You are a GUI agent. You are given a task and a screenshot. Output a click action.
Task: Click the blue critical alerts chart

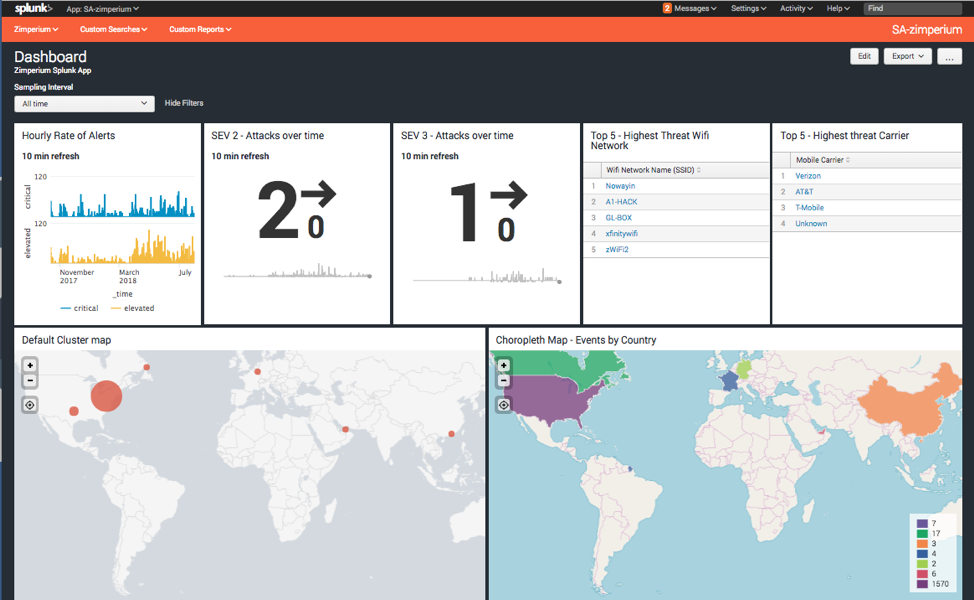tap(122, 204)
